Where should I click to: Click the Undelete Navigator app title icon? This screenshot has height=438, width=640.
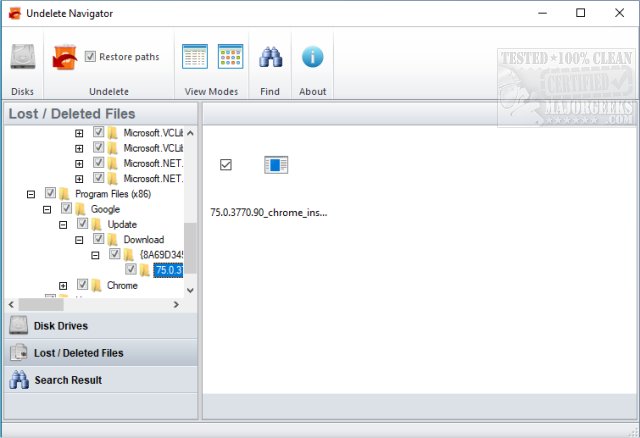[14, 13]
